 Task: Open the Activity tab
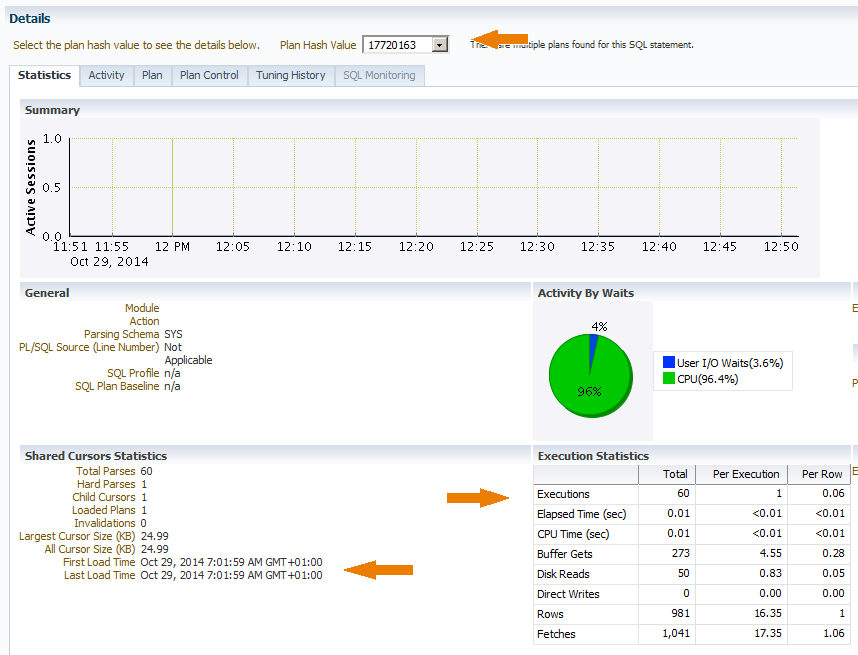(106, 75)
